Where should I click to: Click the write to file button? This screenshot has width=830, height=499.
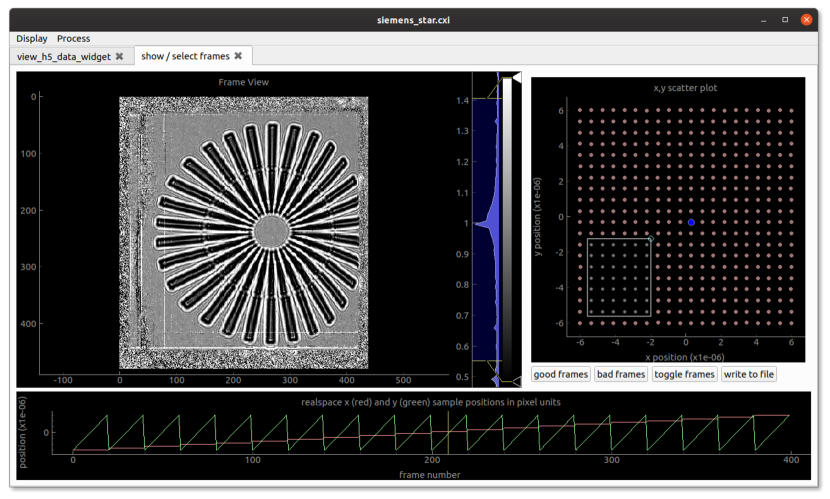pyautogui.click(x=749, y=374)
